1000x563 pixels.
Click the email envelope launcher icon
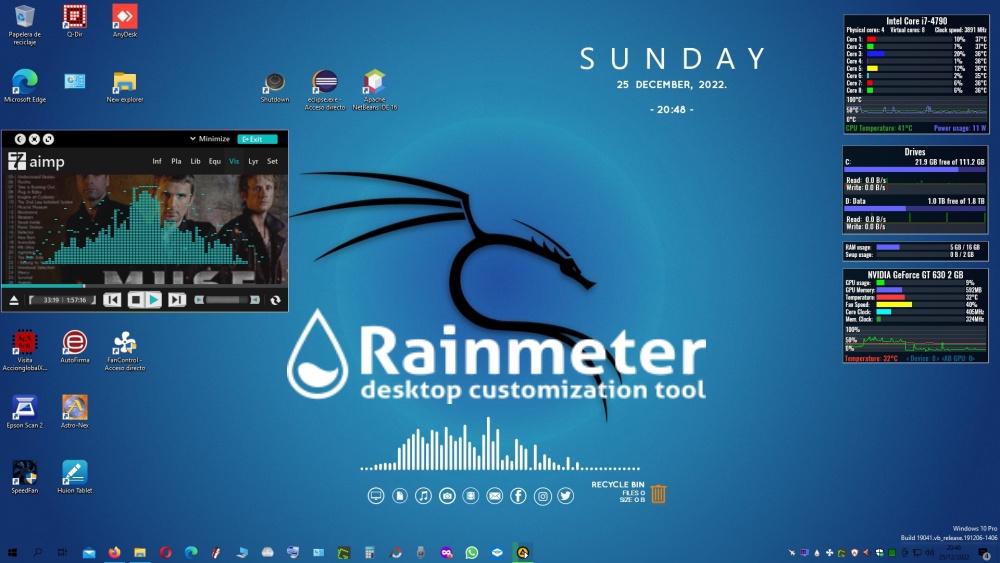coord(495,495)
